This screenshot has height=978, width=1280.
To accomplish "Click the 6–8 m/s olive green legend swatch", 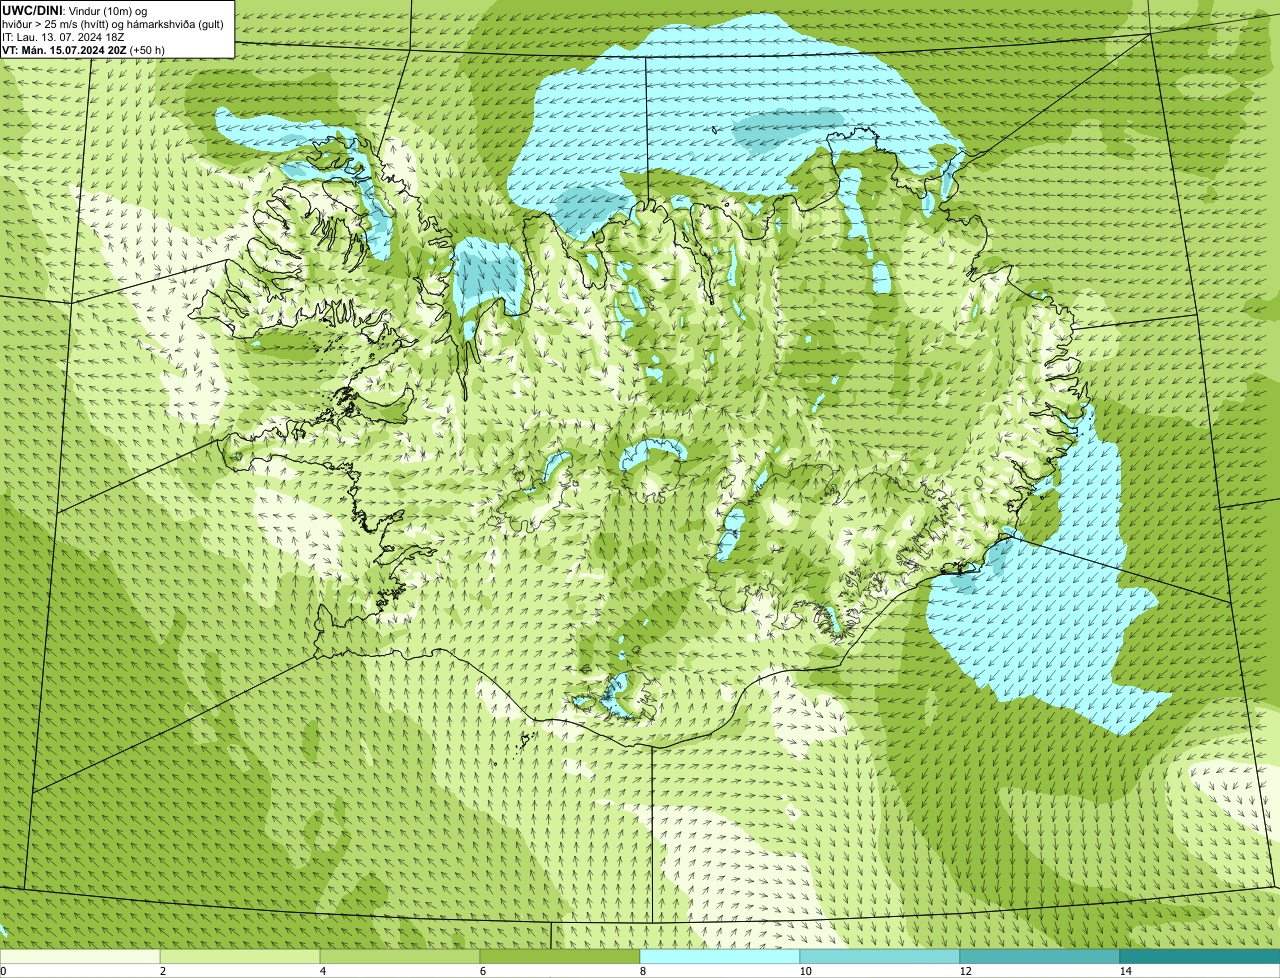I will [x=560, y=957].
